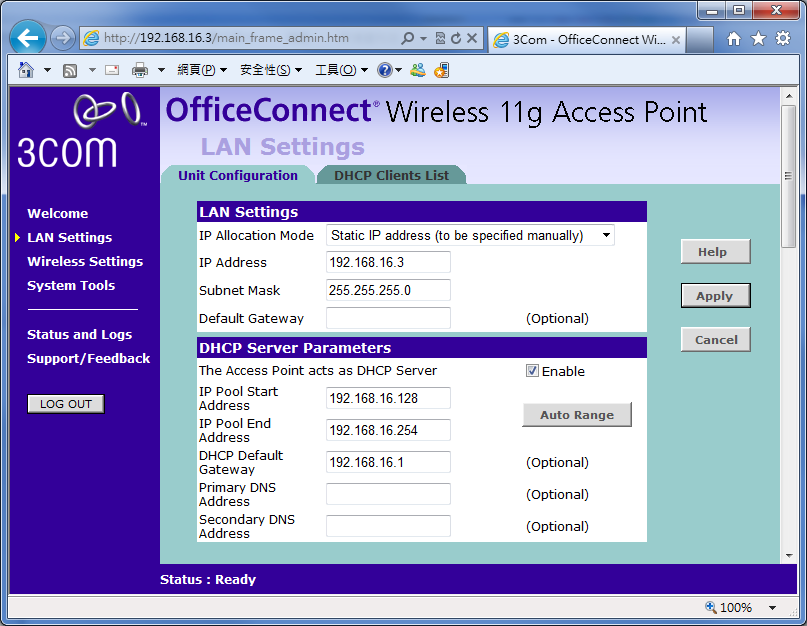
Task: Click the browser Forward arrow button
Action: (63, 38)
